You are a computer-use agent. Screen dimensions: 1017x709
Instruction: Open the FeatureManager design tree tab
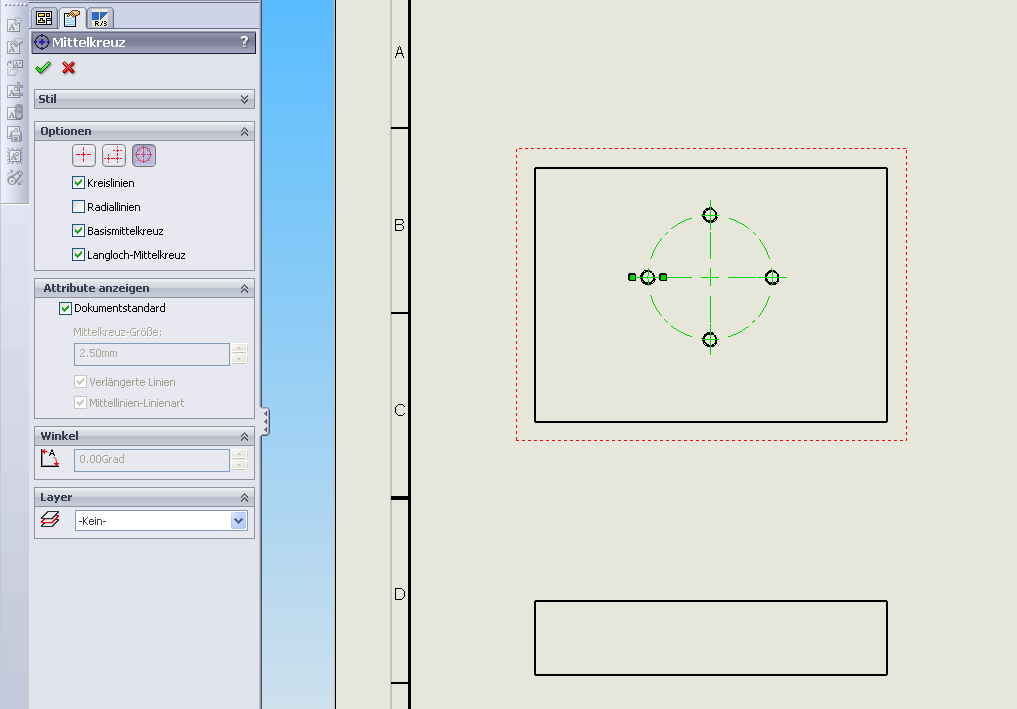tap(44, 18)
